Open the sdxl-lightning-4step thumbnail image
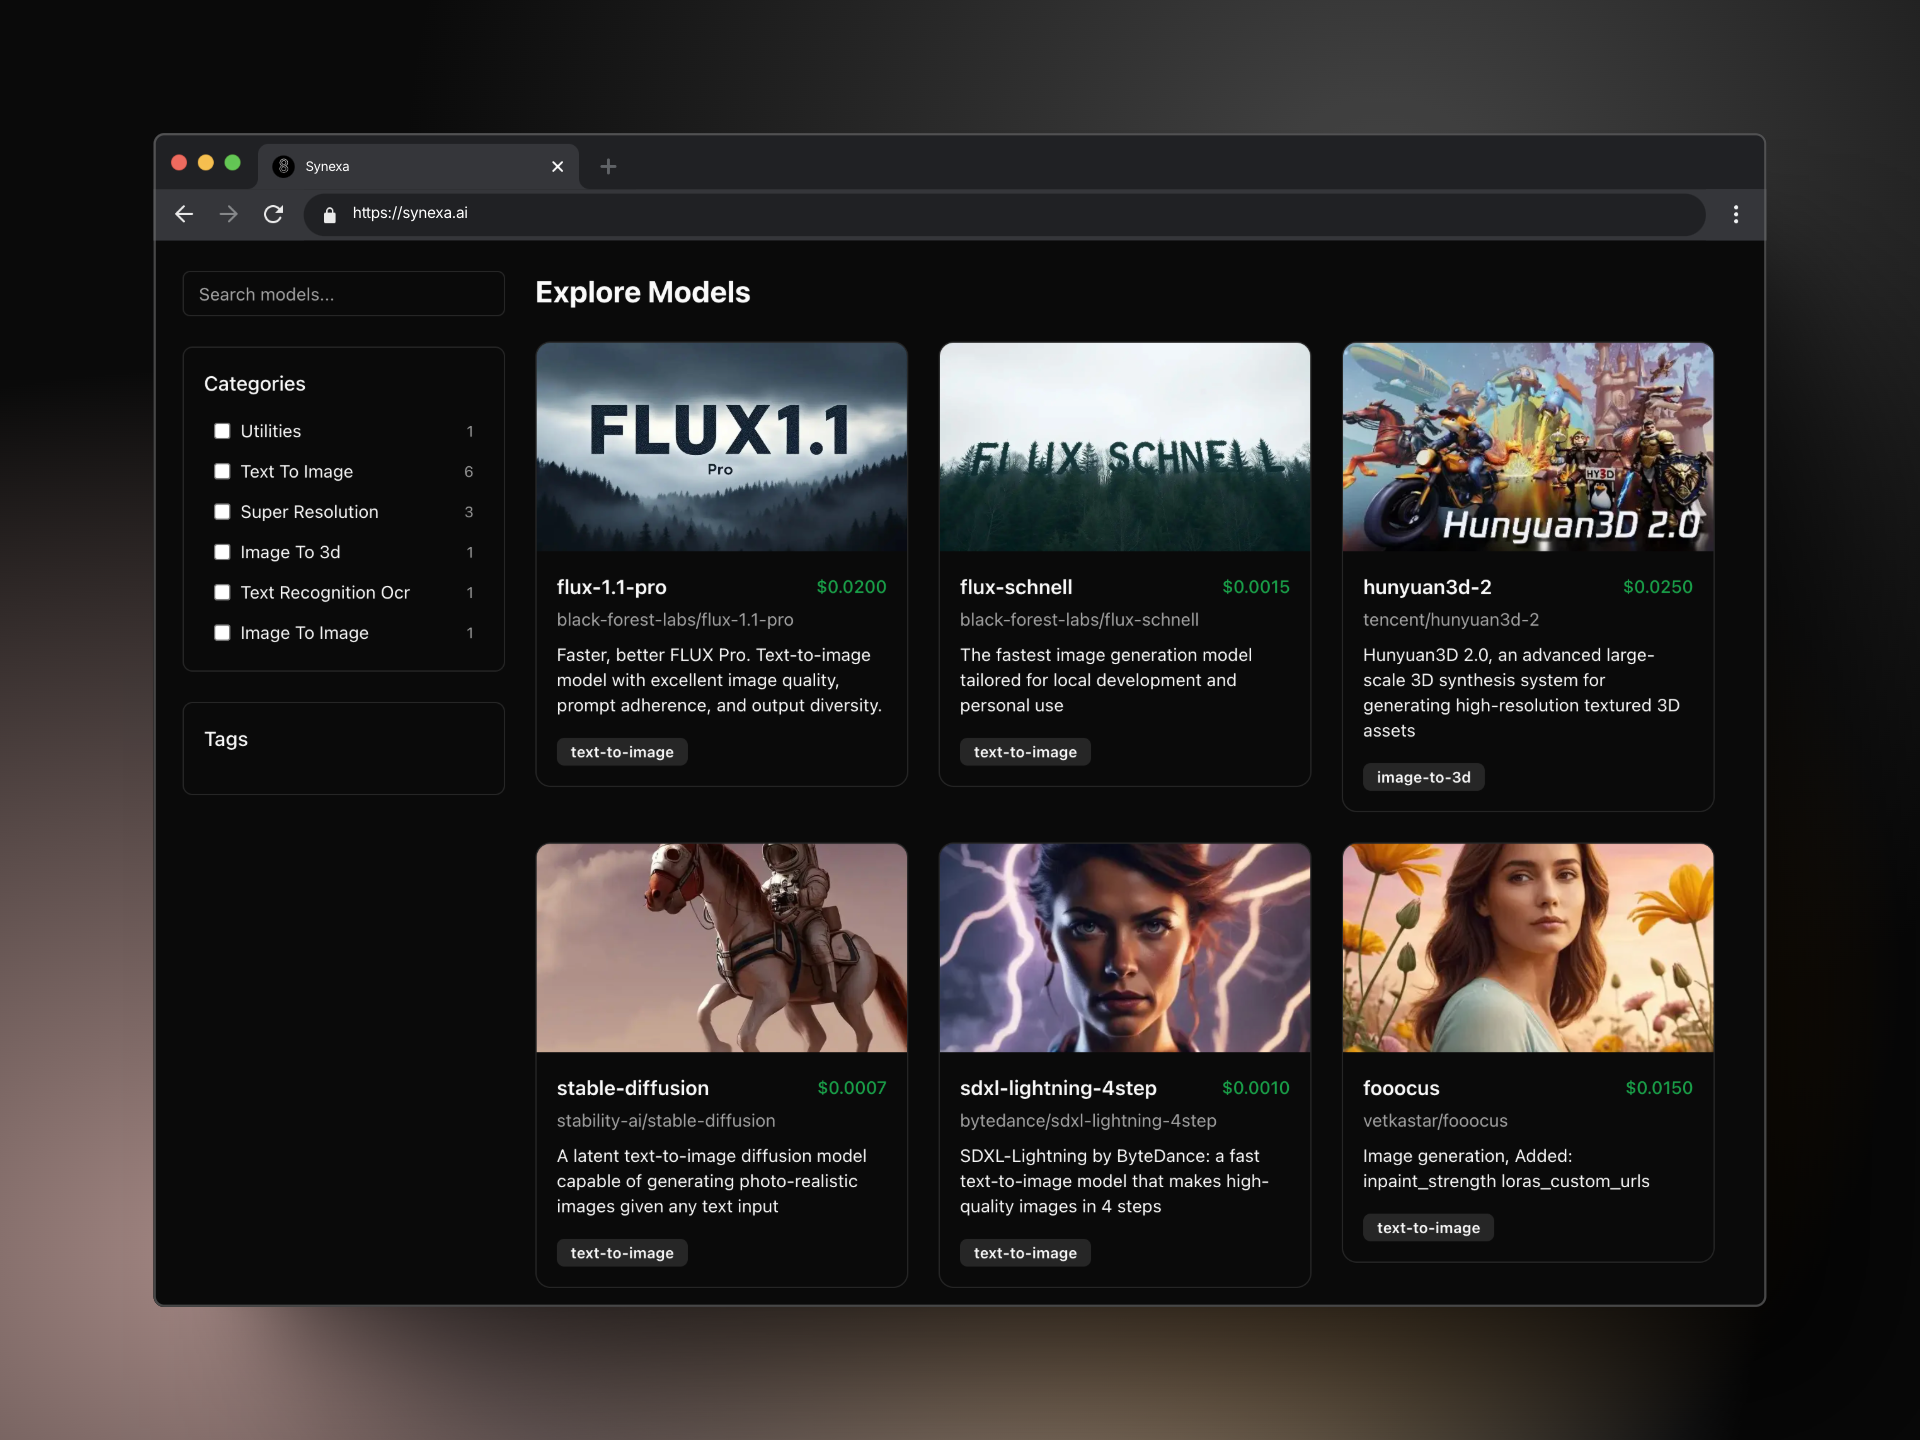This screenshot has width=1920, height=1440. click(x=1124, y=947)
